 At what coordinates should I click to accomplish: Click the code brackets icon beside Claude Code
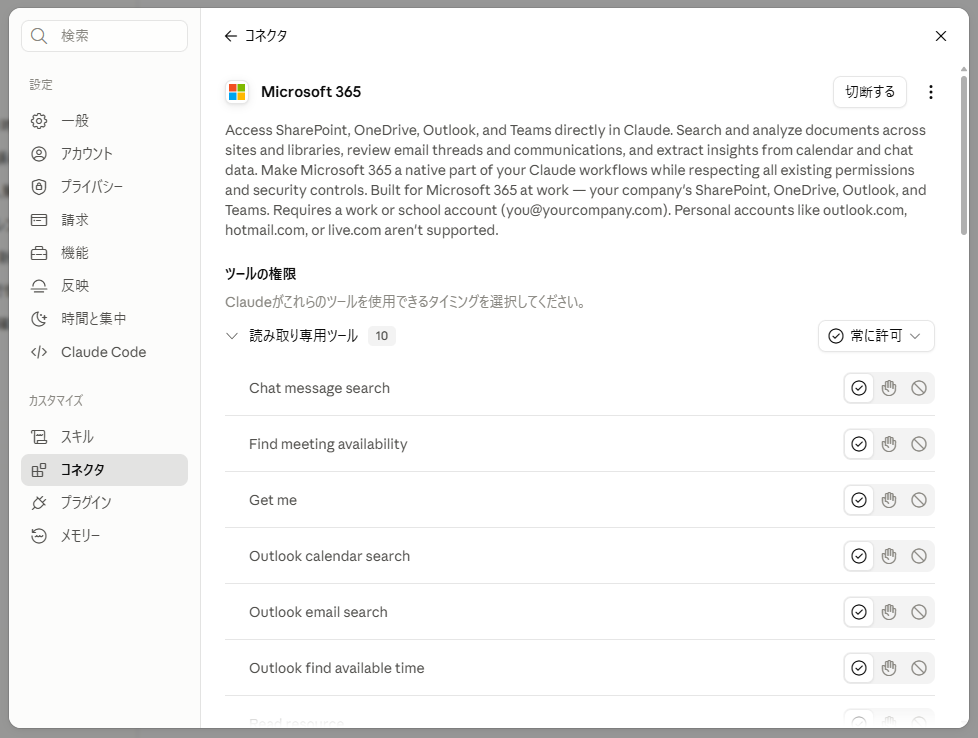coord(39,352)
